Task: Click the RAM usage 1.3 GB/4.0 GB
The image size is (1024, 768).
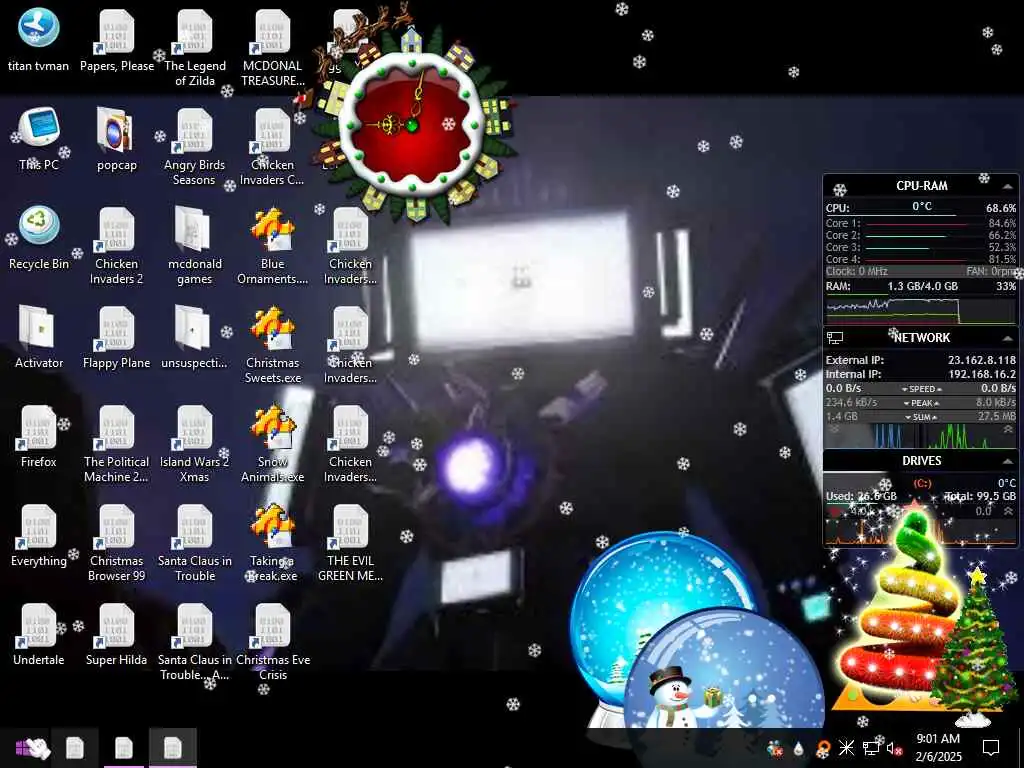Action: [922, 286]
